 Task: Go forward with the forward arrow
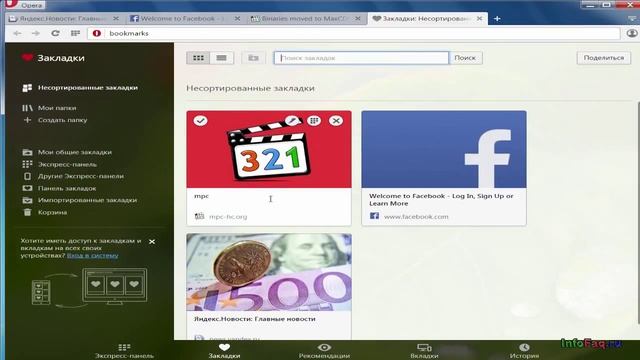(x=36, y=33)
